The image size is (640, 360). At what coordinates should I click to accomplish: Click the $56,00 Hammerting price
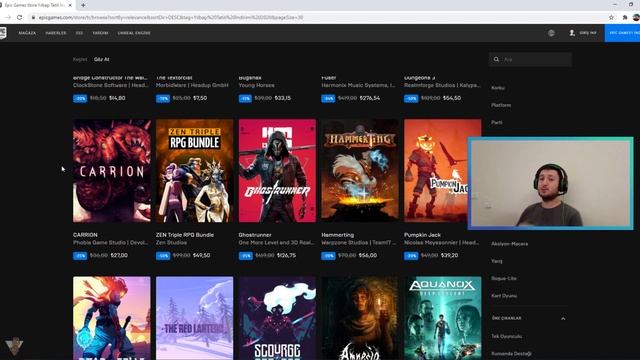pos(368,256)
